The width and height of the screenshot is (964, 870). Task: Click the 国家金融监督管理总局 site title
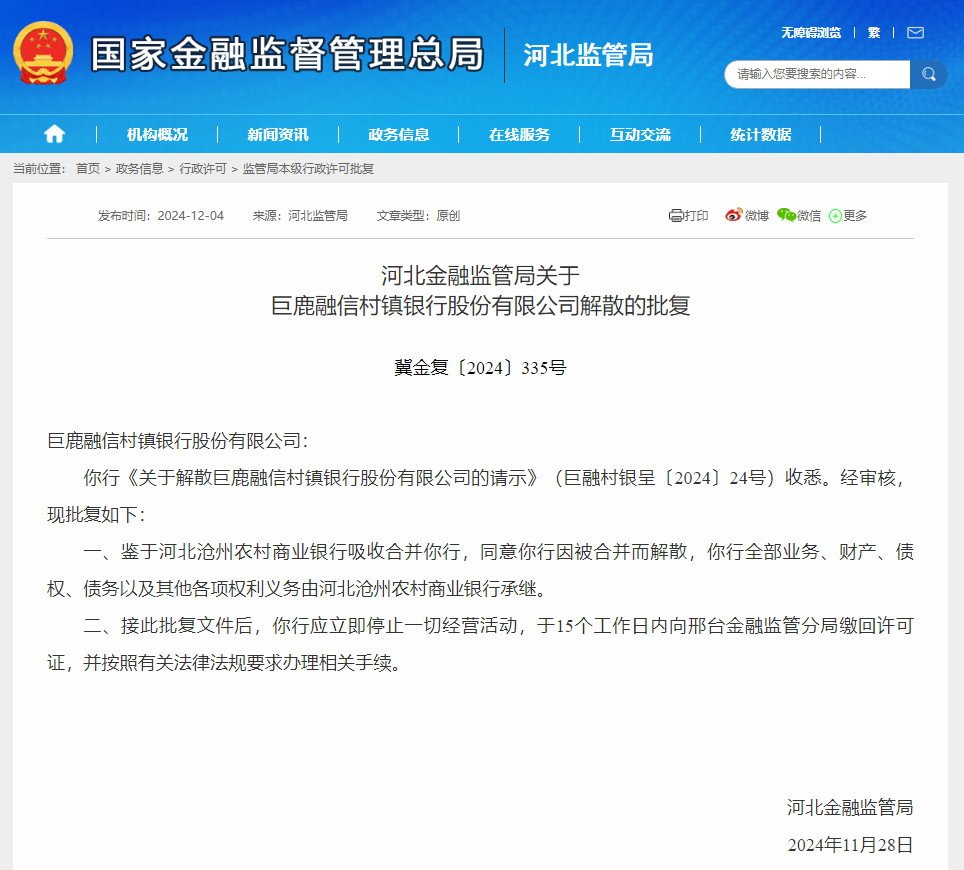click(288, 54)
